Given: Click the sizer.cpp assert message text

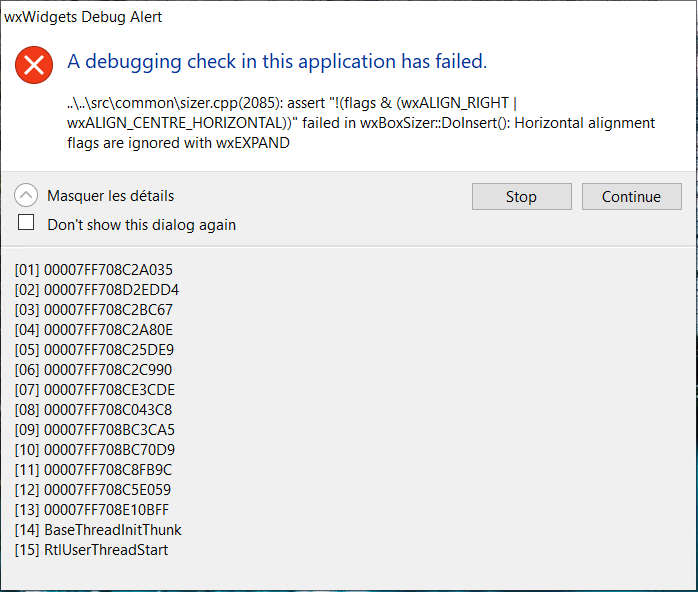Looking at the screenshot, I should 361,123.
